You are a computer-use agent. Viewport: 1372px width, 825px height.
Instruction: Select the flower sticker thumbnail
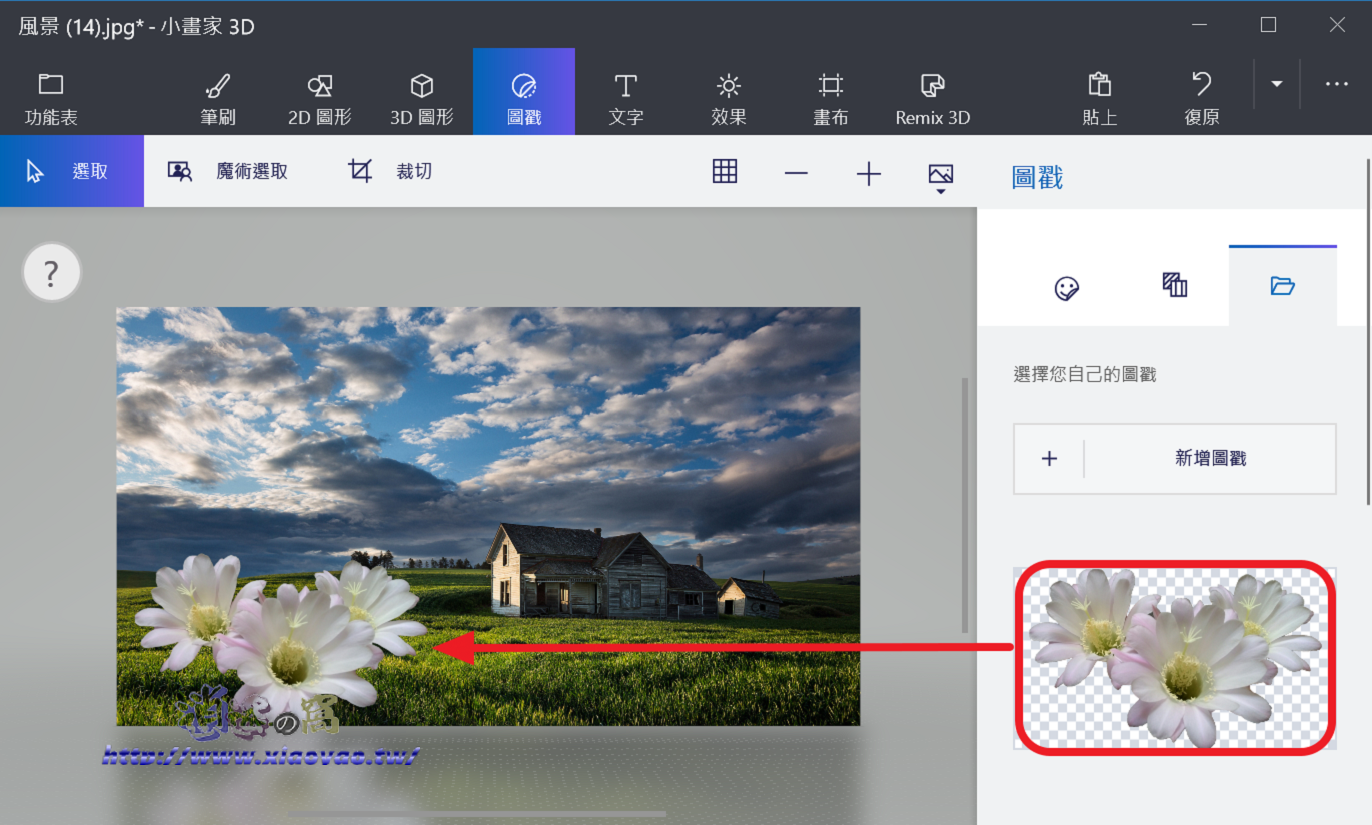1175,658
